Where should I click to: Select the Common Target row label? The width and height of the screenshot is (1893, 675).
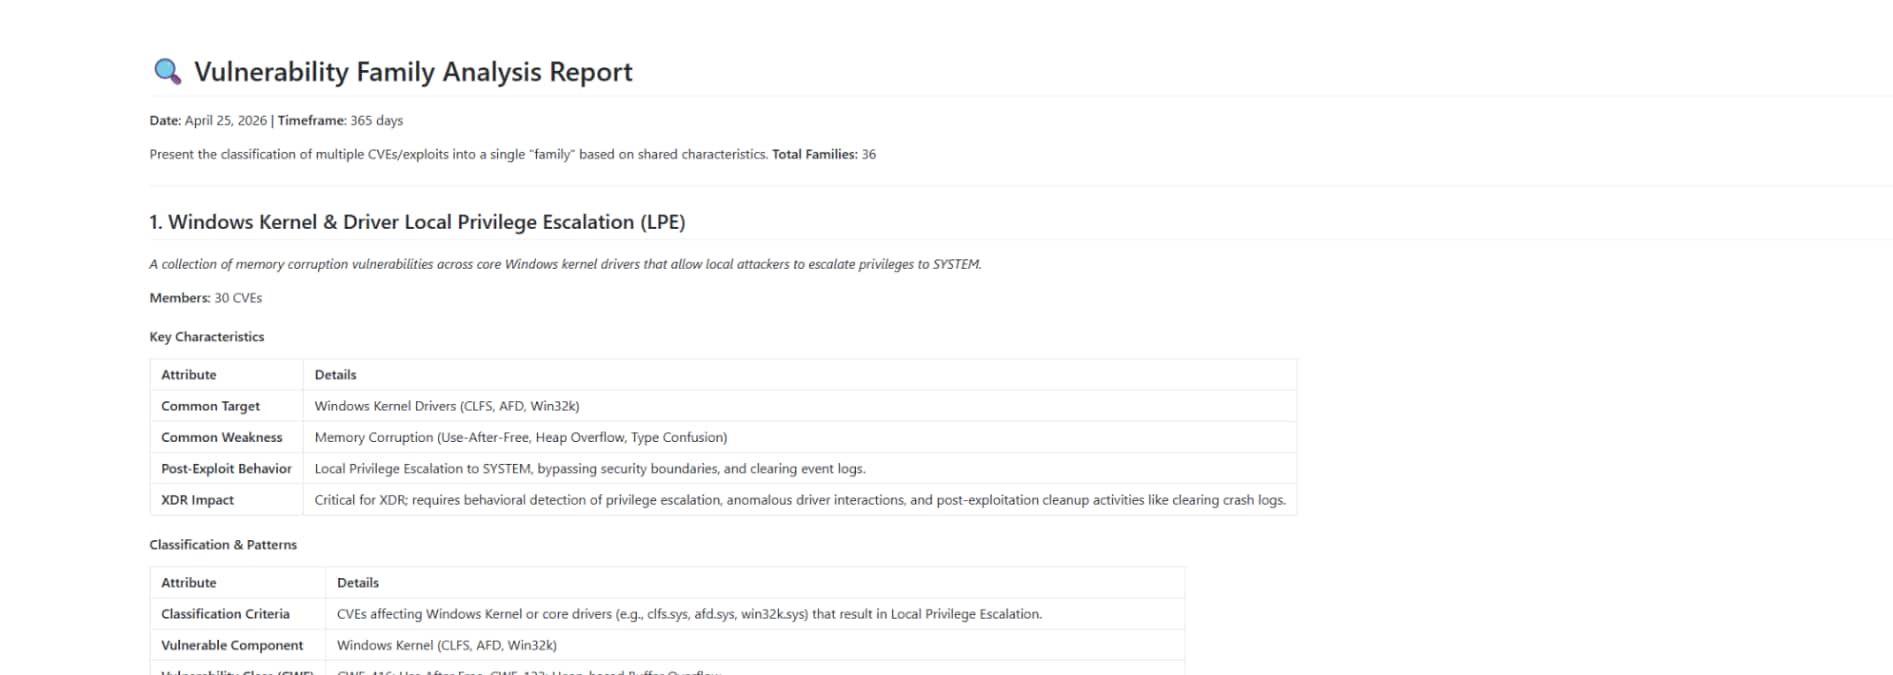[x=210, y=406]
